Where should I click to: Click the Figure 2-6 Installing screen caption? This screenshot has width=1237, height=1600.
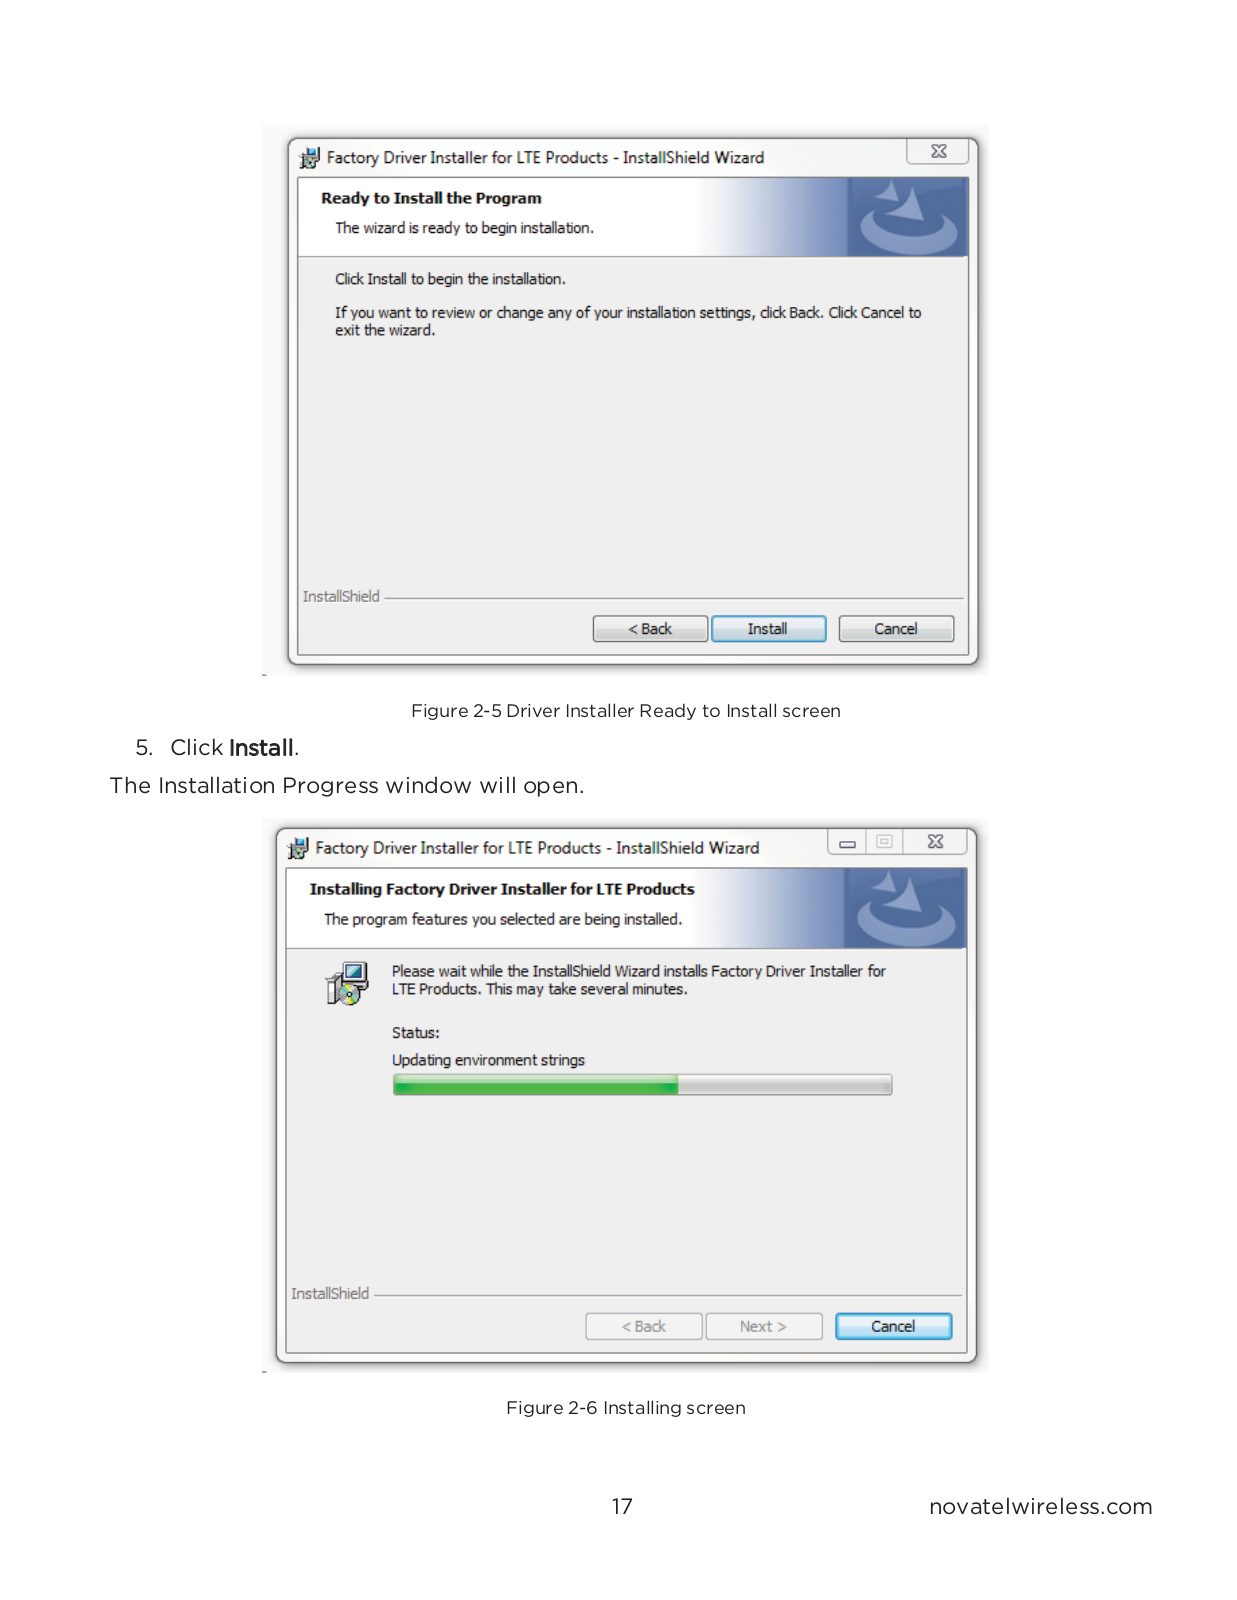click(x=626, y=1407)
